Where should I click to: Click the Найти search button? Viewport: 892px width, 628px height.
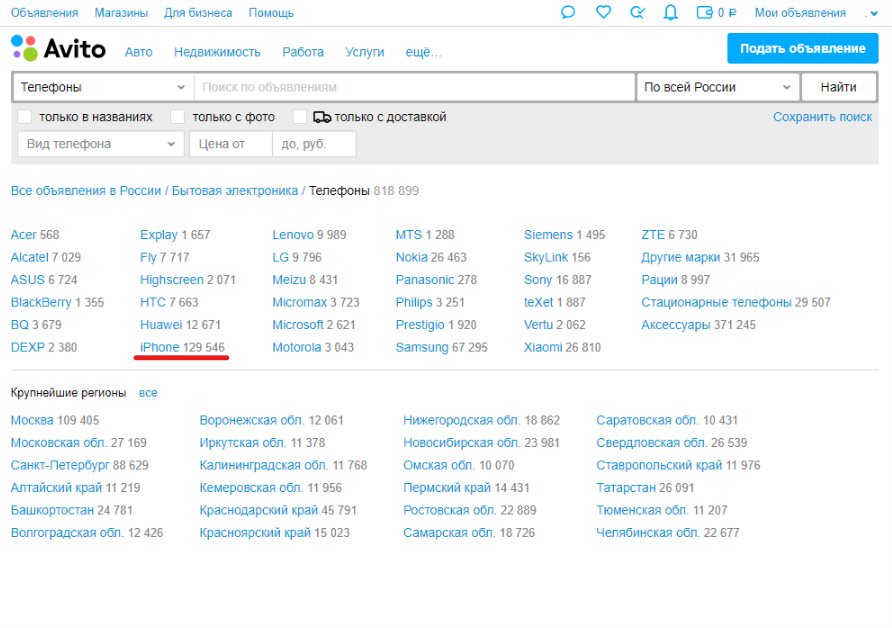839,87
